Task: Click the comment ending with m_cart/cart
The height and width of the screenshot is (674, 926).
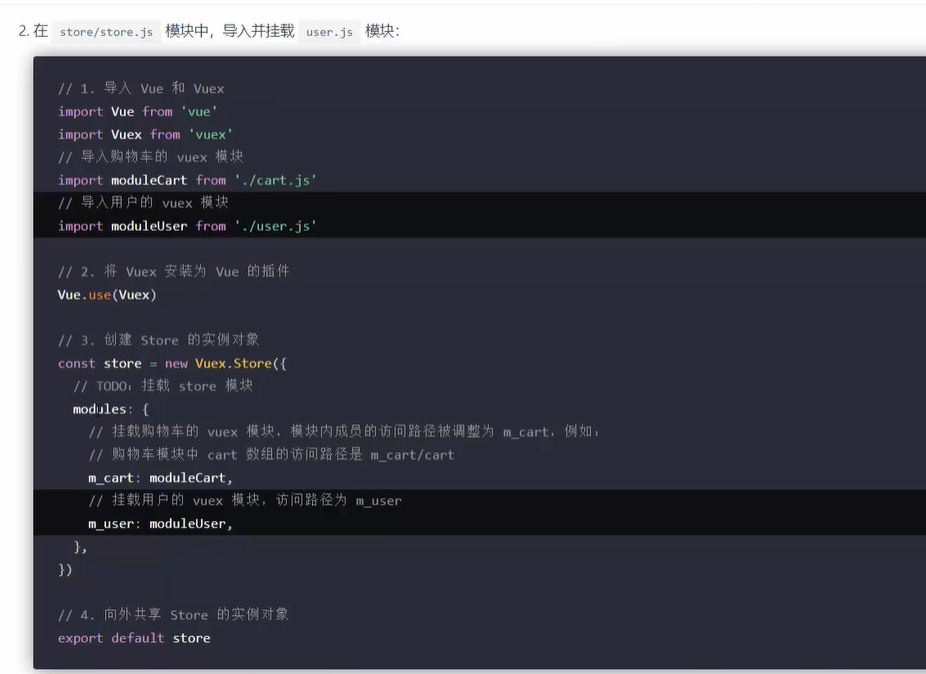Action: pos(272,455)
